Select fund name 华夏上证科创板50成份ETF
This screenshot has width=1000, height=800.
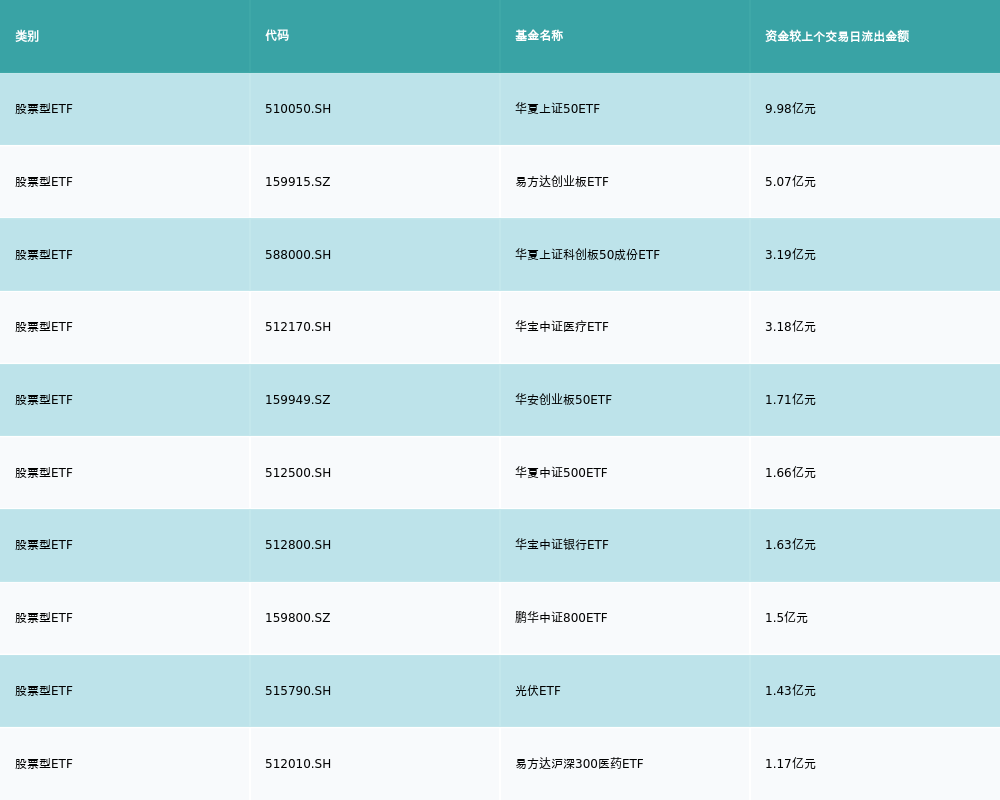(587, 255)
